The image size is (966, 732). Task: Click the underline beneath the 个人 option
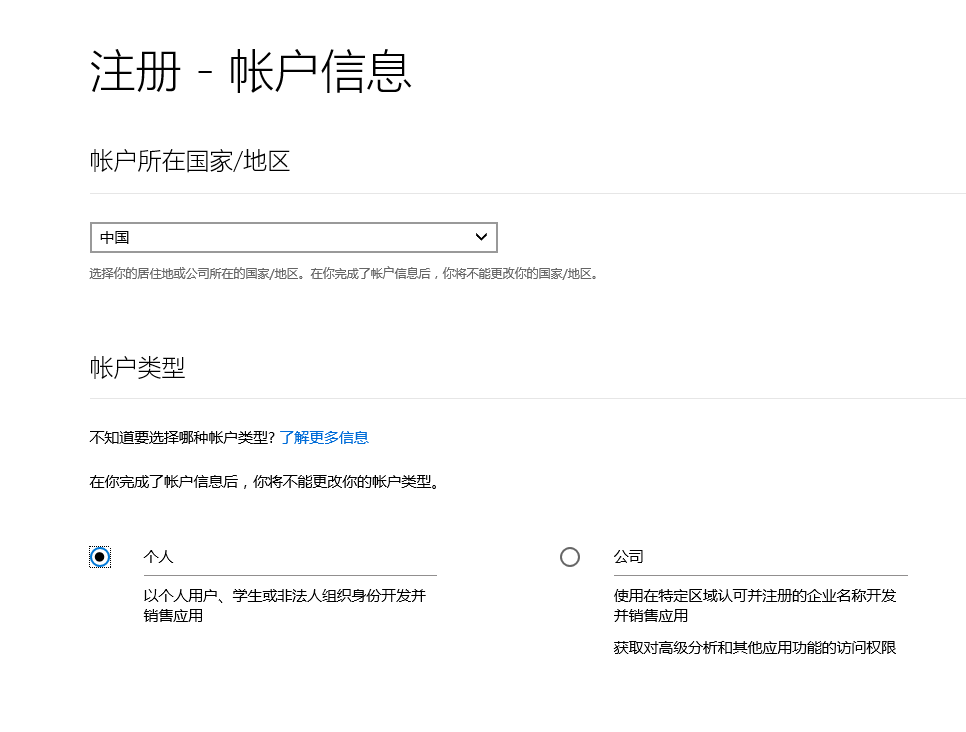click(x=290, y=575)
